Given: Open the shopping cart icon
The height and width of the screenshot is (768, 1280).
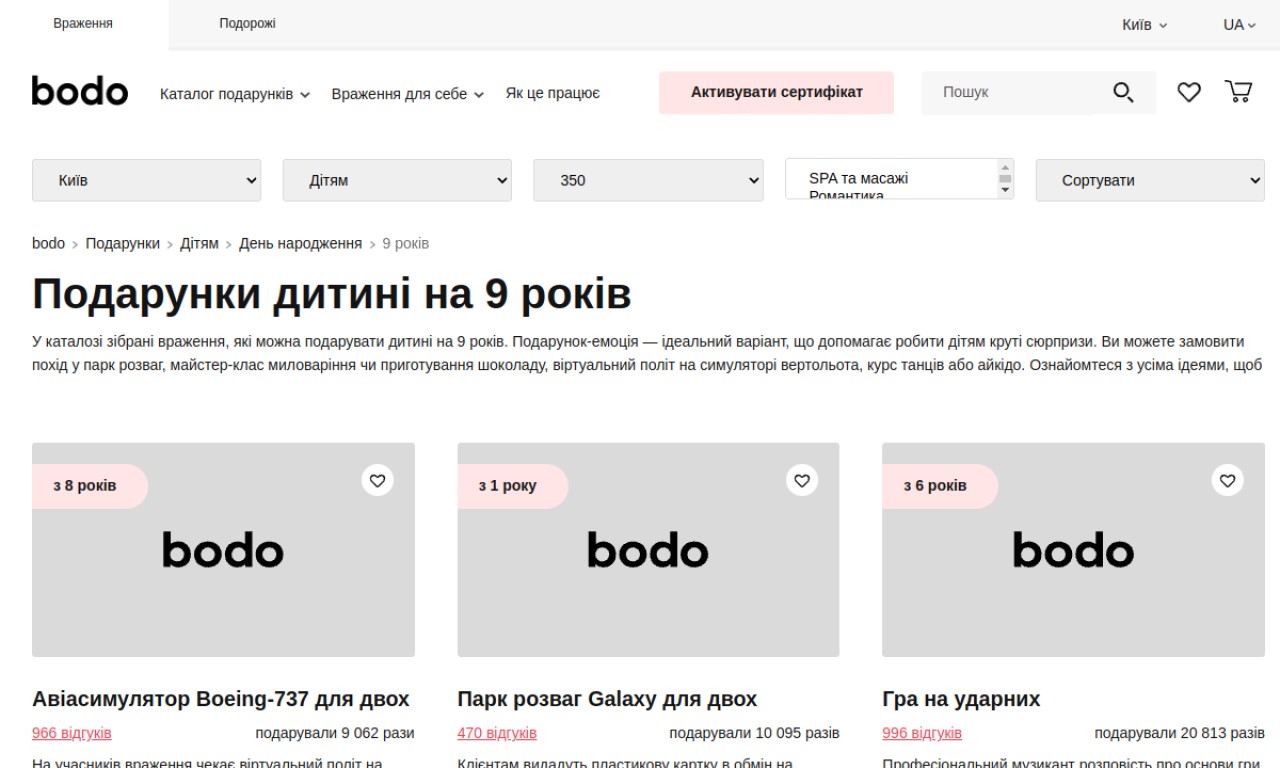Looking at the screenshot, I should pos(1238,92).
